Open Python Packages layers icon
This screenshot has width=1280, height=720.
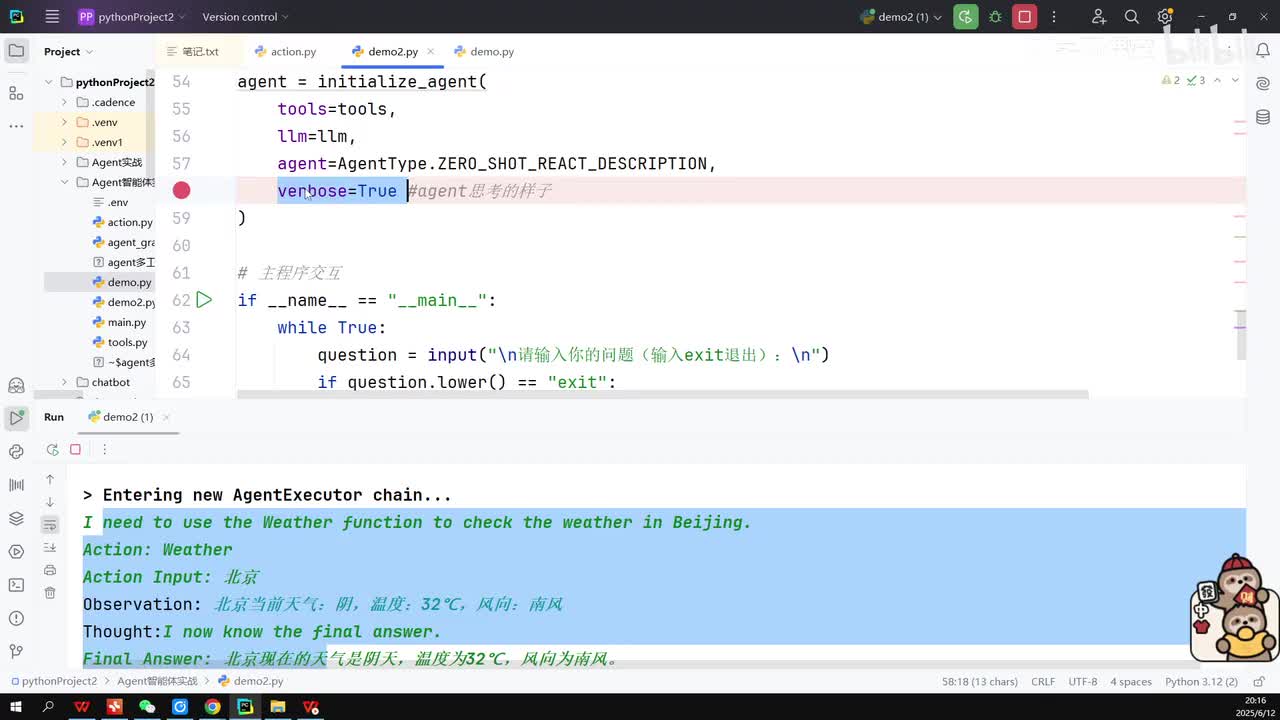pos(16,518)
